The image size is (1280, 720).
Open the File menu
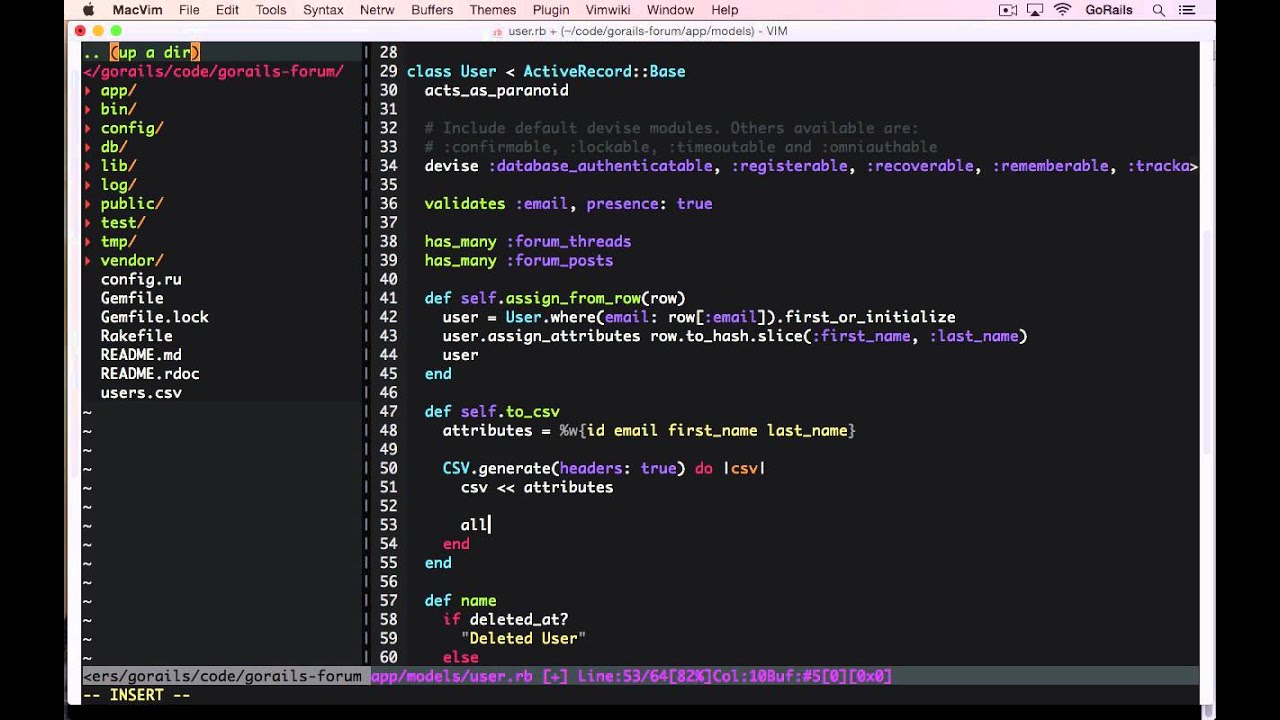click(189, 10)
